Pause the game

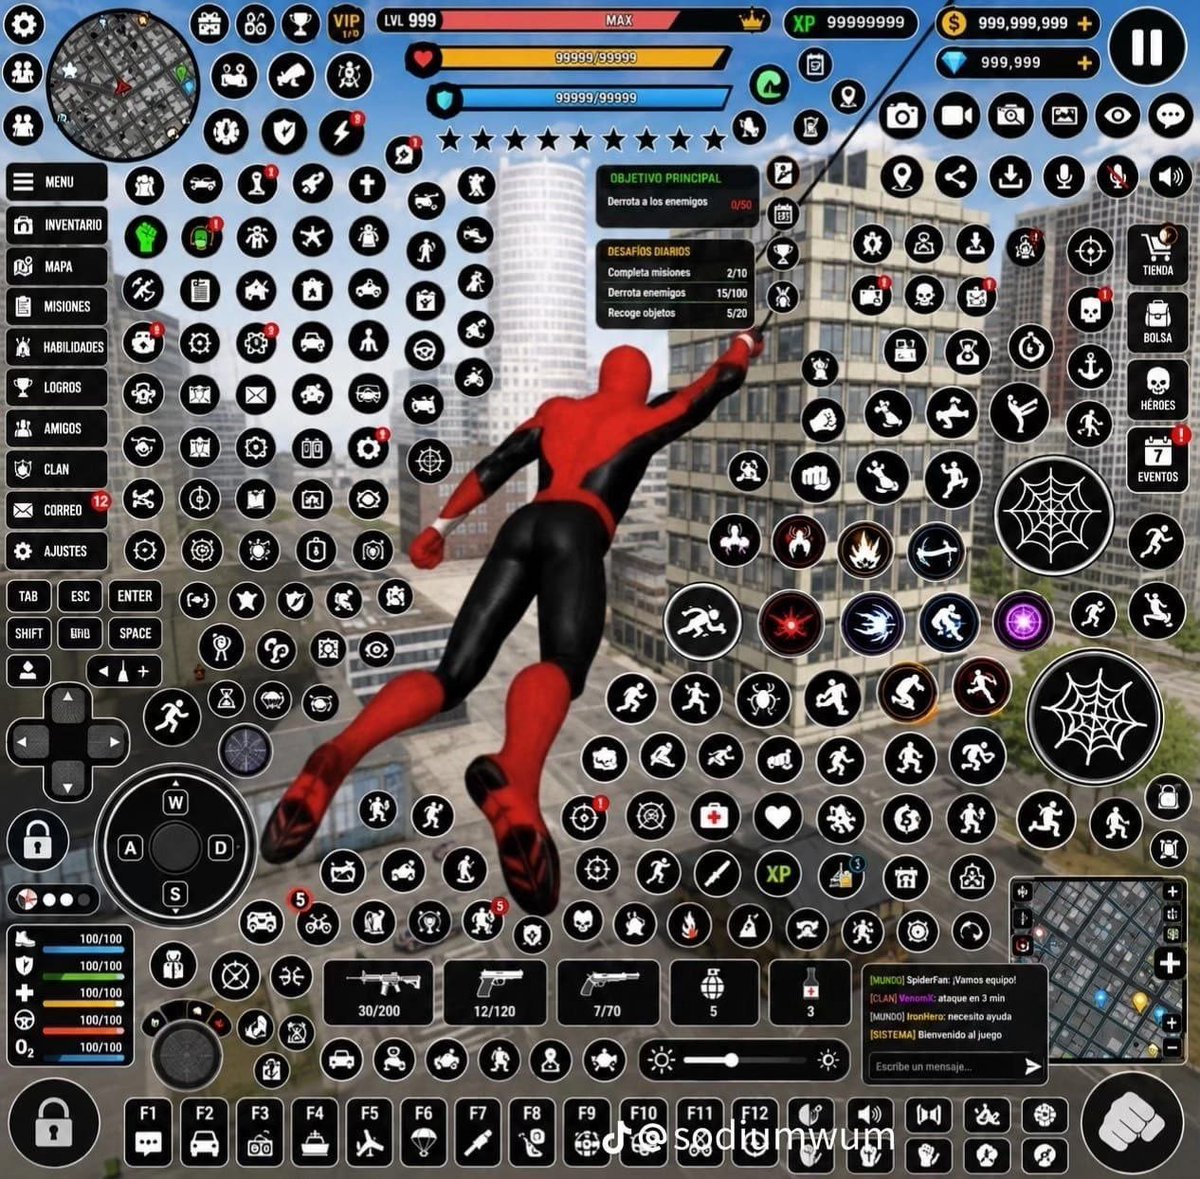pyautogui.click(x=1147, y=47)
